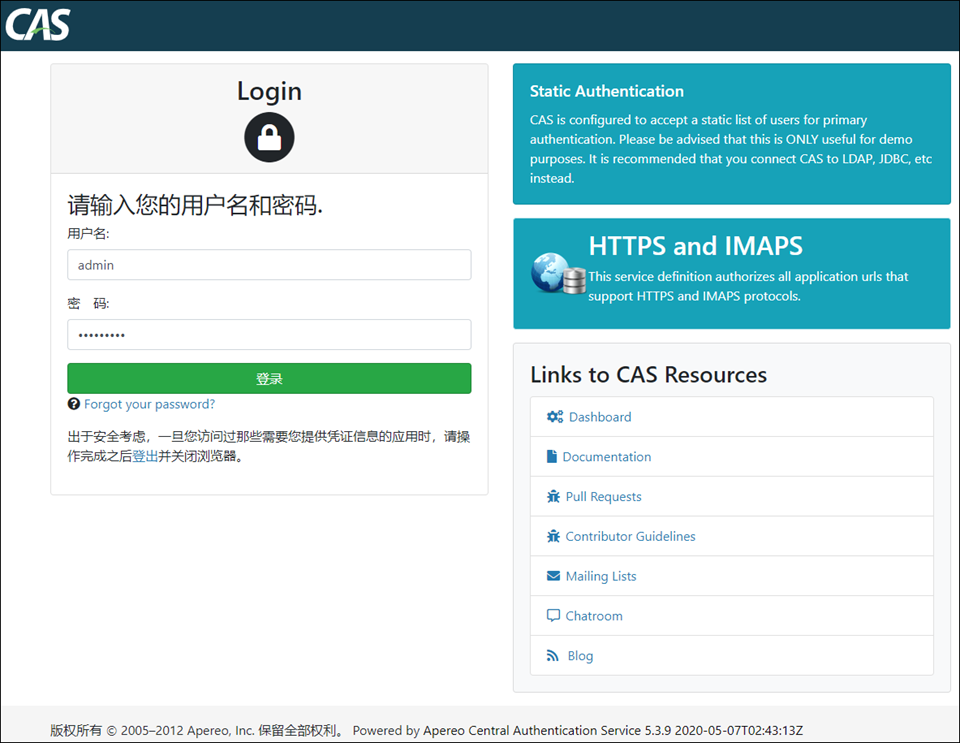Viewport: 960px width, 743px height.
Task: Open the Blog link
Action: click(580, 656)
